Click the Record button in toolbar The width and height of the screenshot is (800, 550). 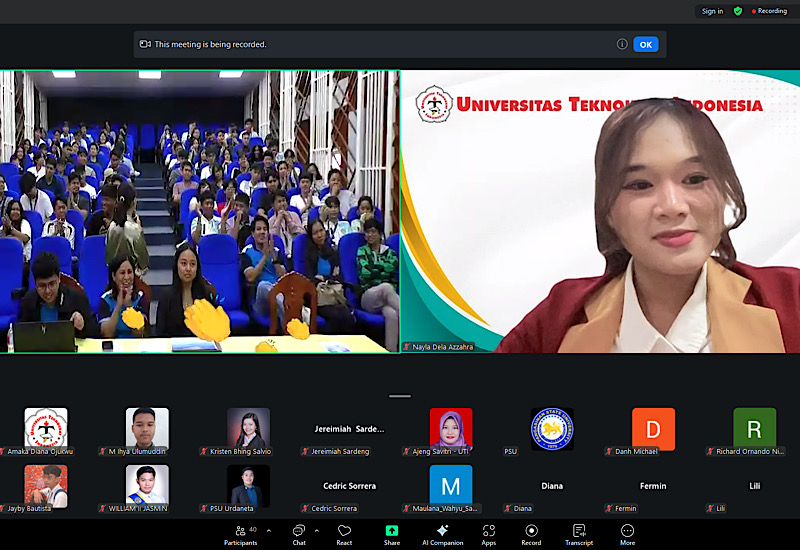point(531,535)
